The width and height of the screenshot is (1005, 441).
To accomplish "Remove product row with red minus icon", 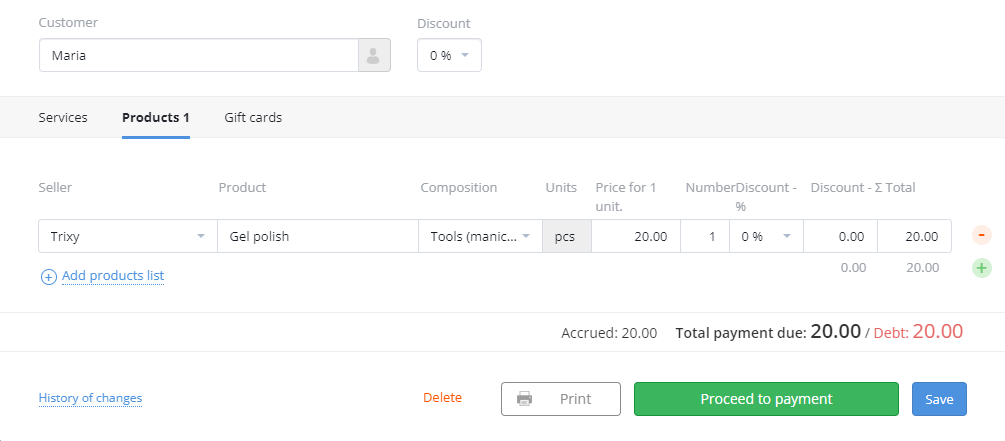I will [x=981, y=235].
